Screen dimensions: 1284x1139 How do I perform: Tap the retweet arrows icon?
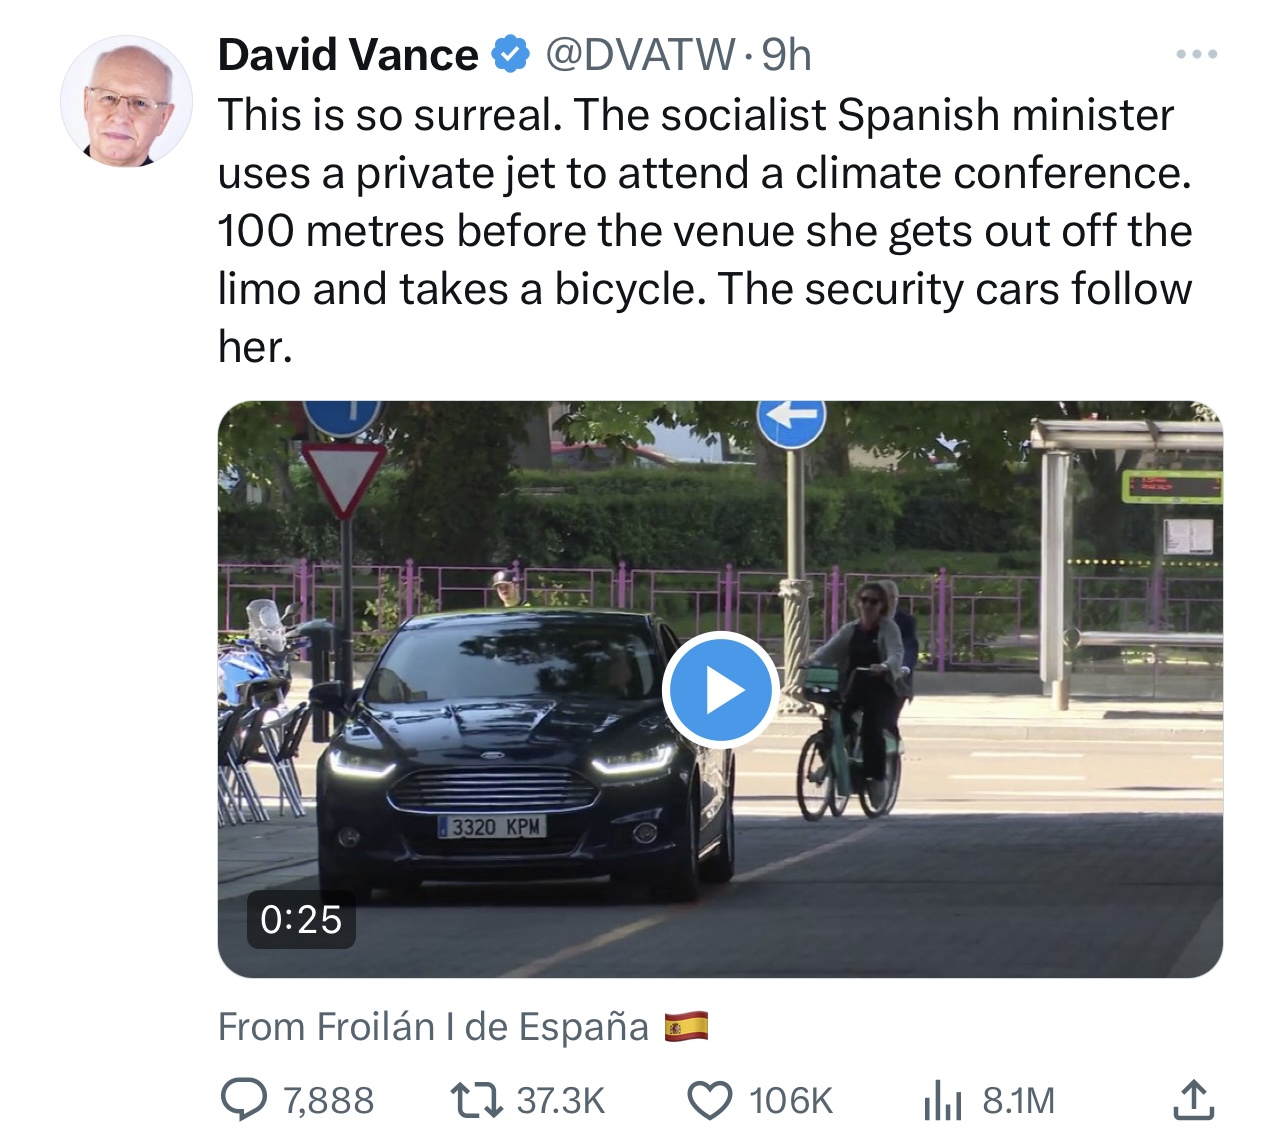(x=476, y=1101)
